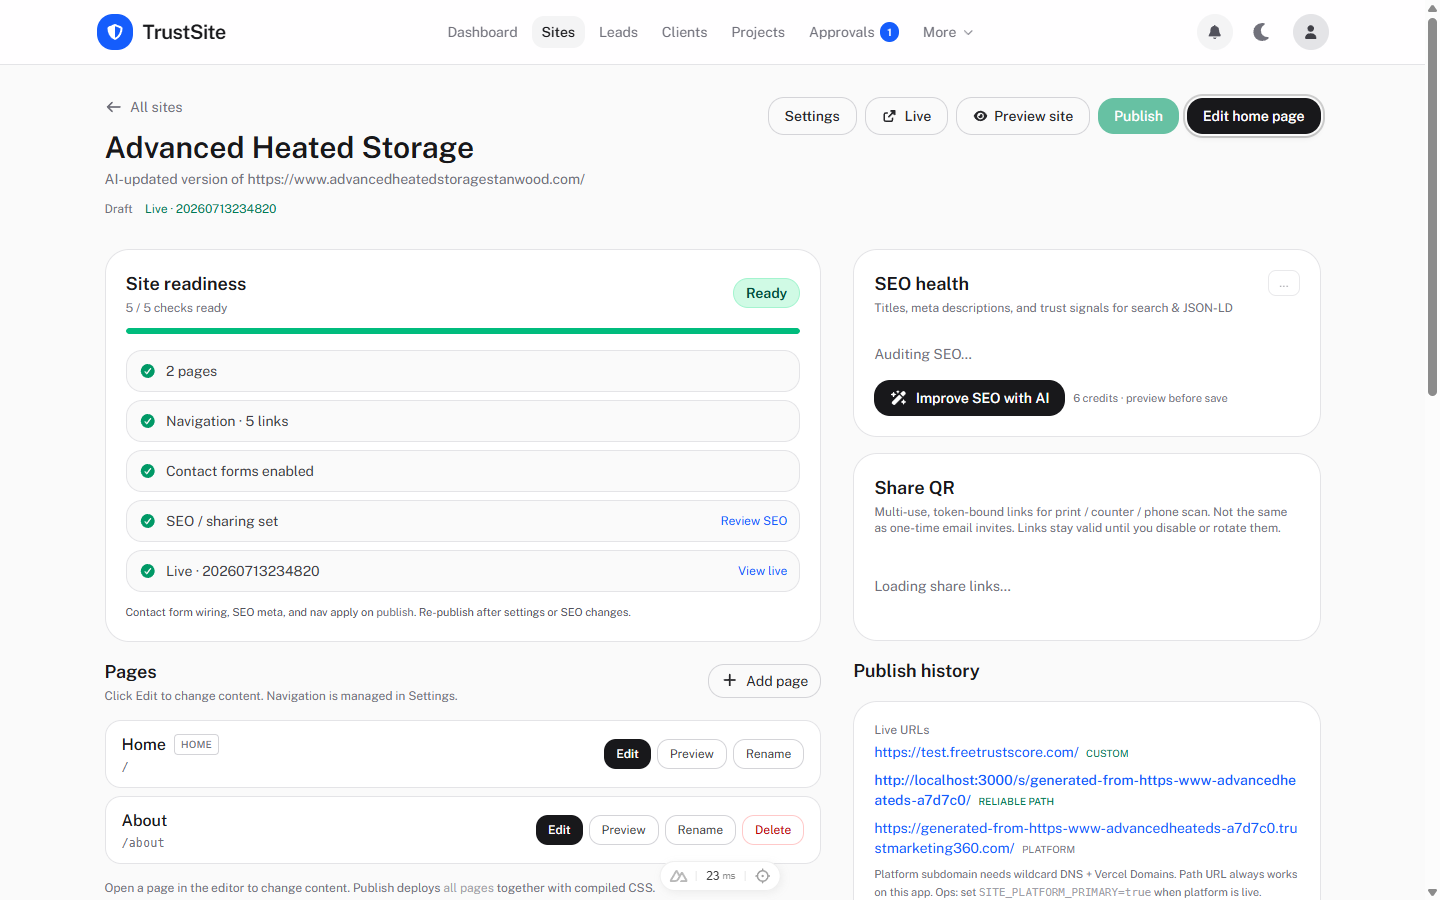The image size is (1440, 900).
Task: Click the Preview site eye button
Action: tap(1023, 116)
